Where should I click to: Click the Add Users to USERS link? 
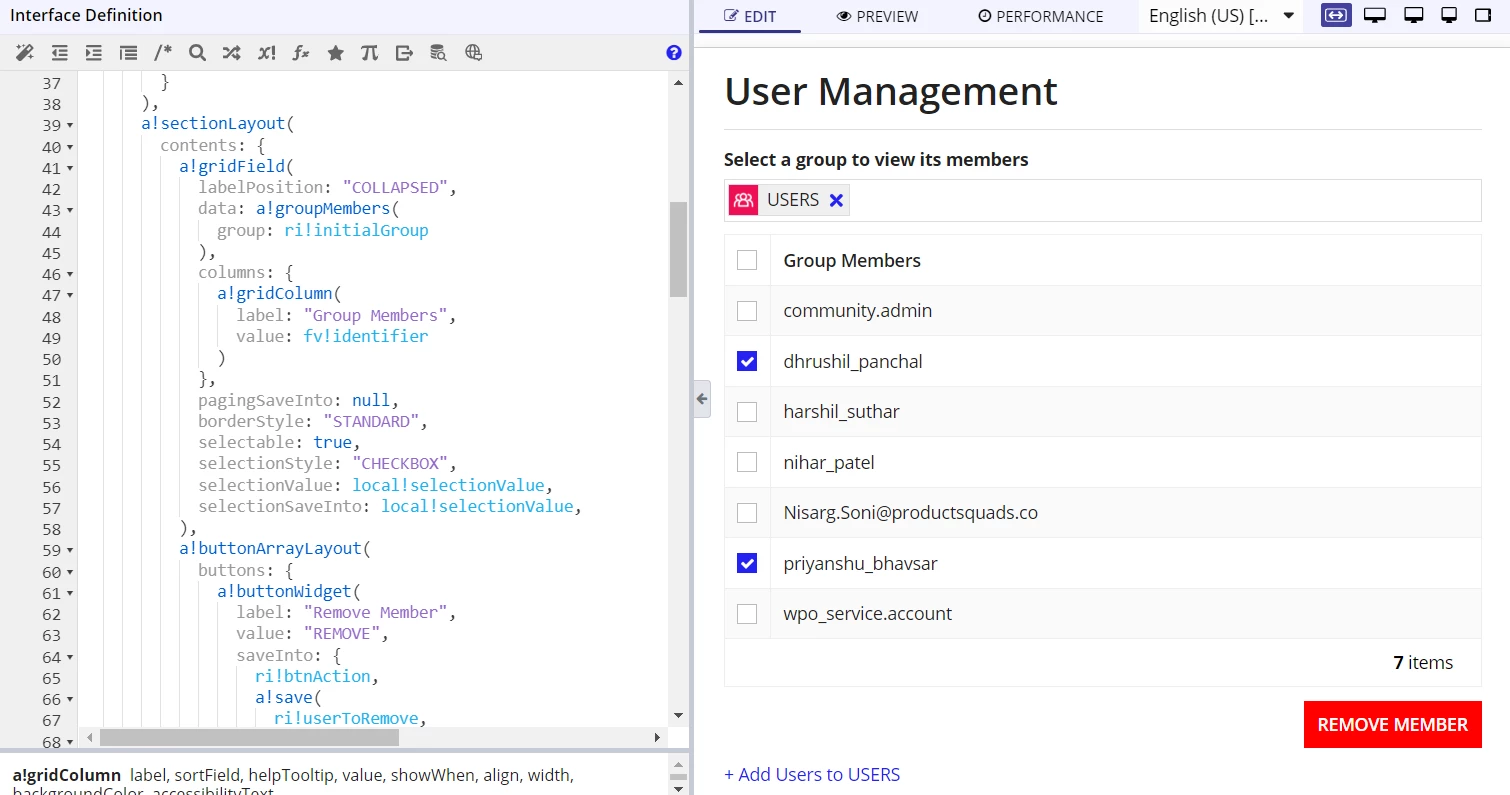(x=812, y=775)
